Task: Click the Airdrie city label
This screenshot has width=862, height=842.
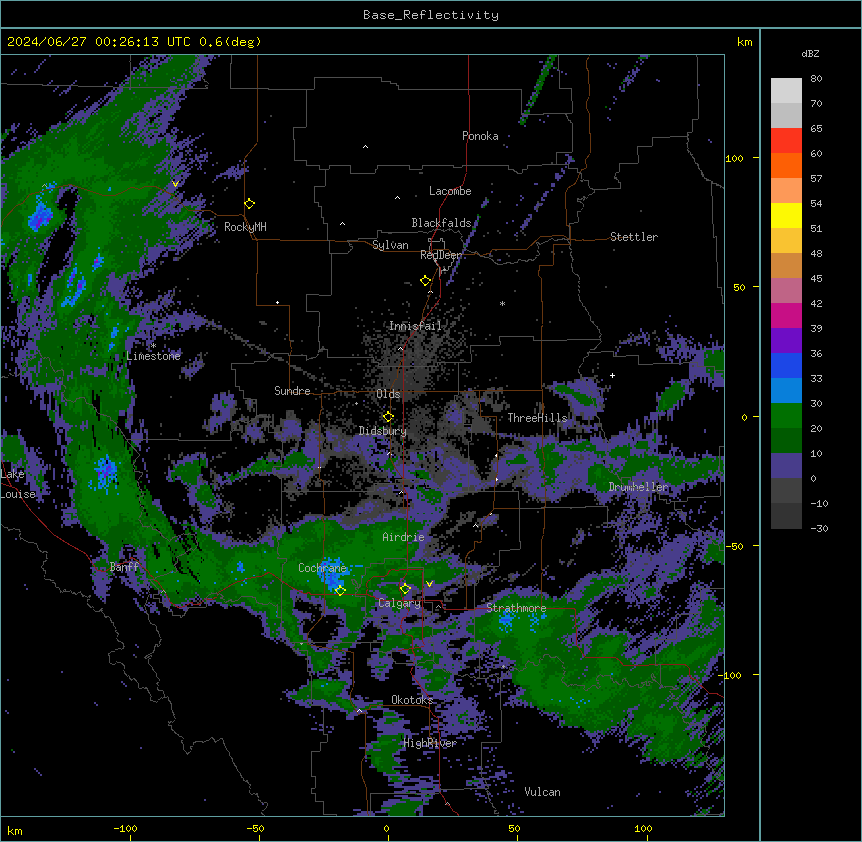Action: coord(404,537)
